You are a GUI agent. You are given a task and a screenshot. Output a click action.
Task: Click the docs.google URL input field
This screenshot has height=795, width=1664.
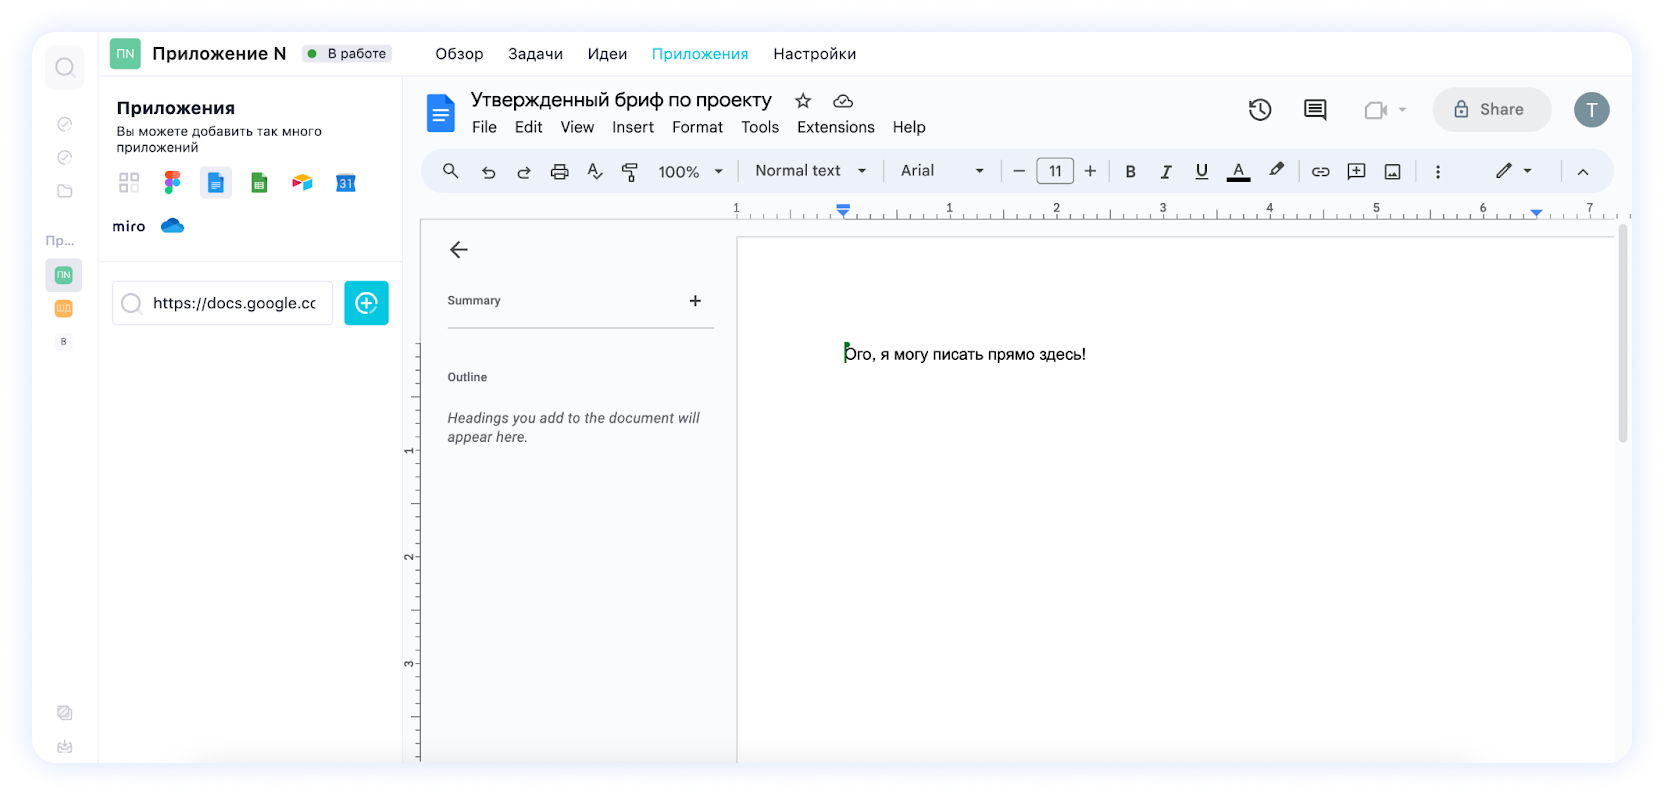click(234, 303)
